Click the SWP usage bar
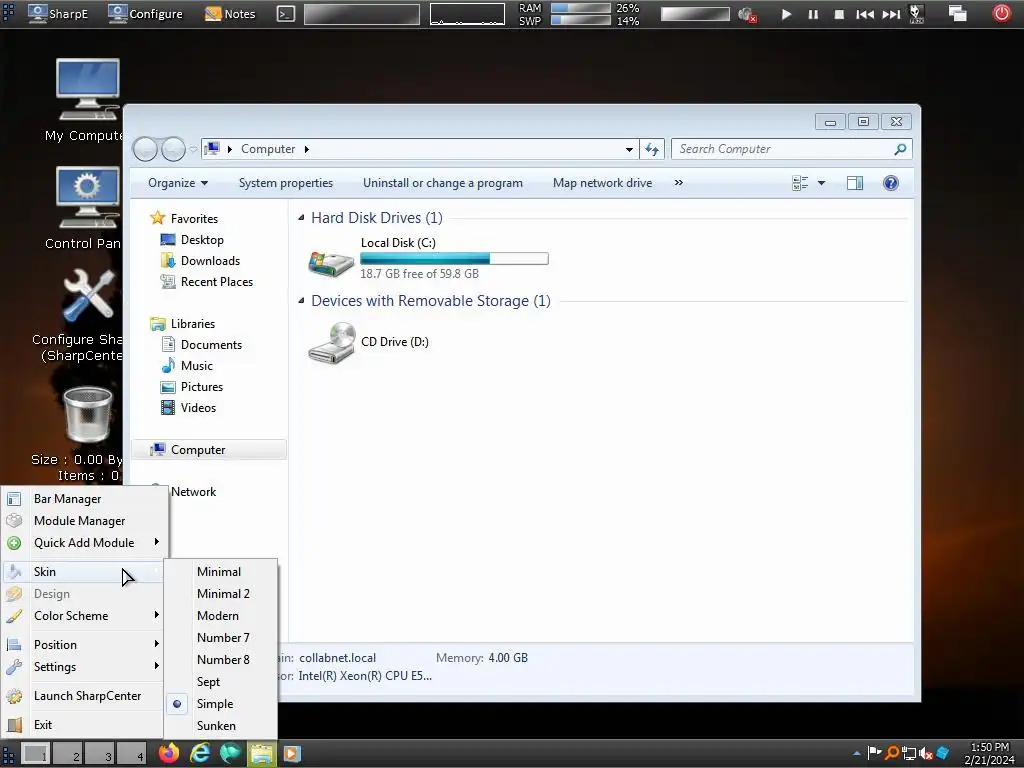The image size is (1024, 768). point(581,20)
